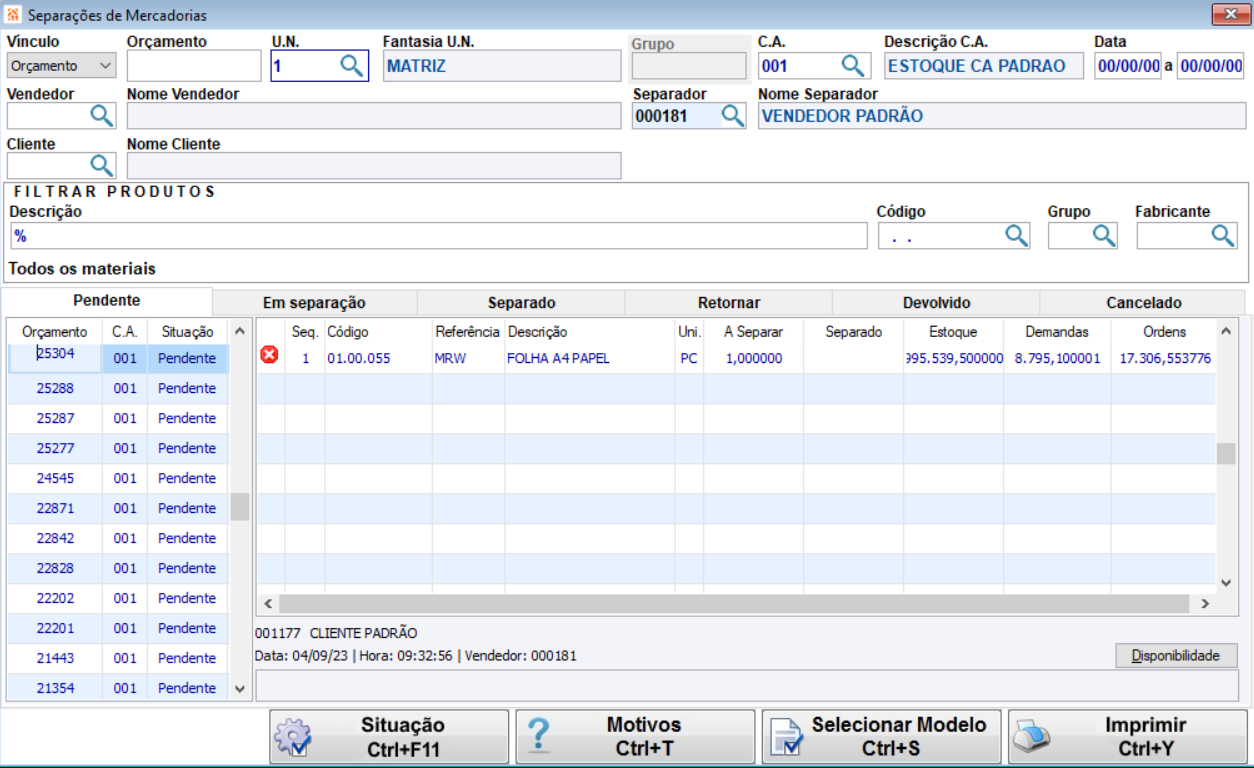Click the product grid horizontal scrollbar thumb
This screenshot has width=1254, height=768.
(x=735, y=604)
